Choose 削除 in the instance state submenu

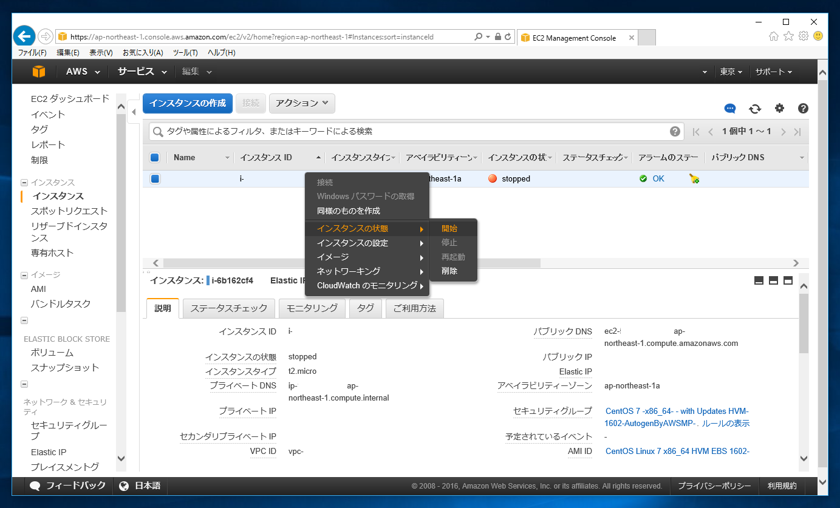[449, 271]
